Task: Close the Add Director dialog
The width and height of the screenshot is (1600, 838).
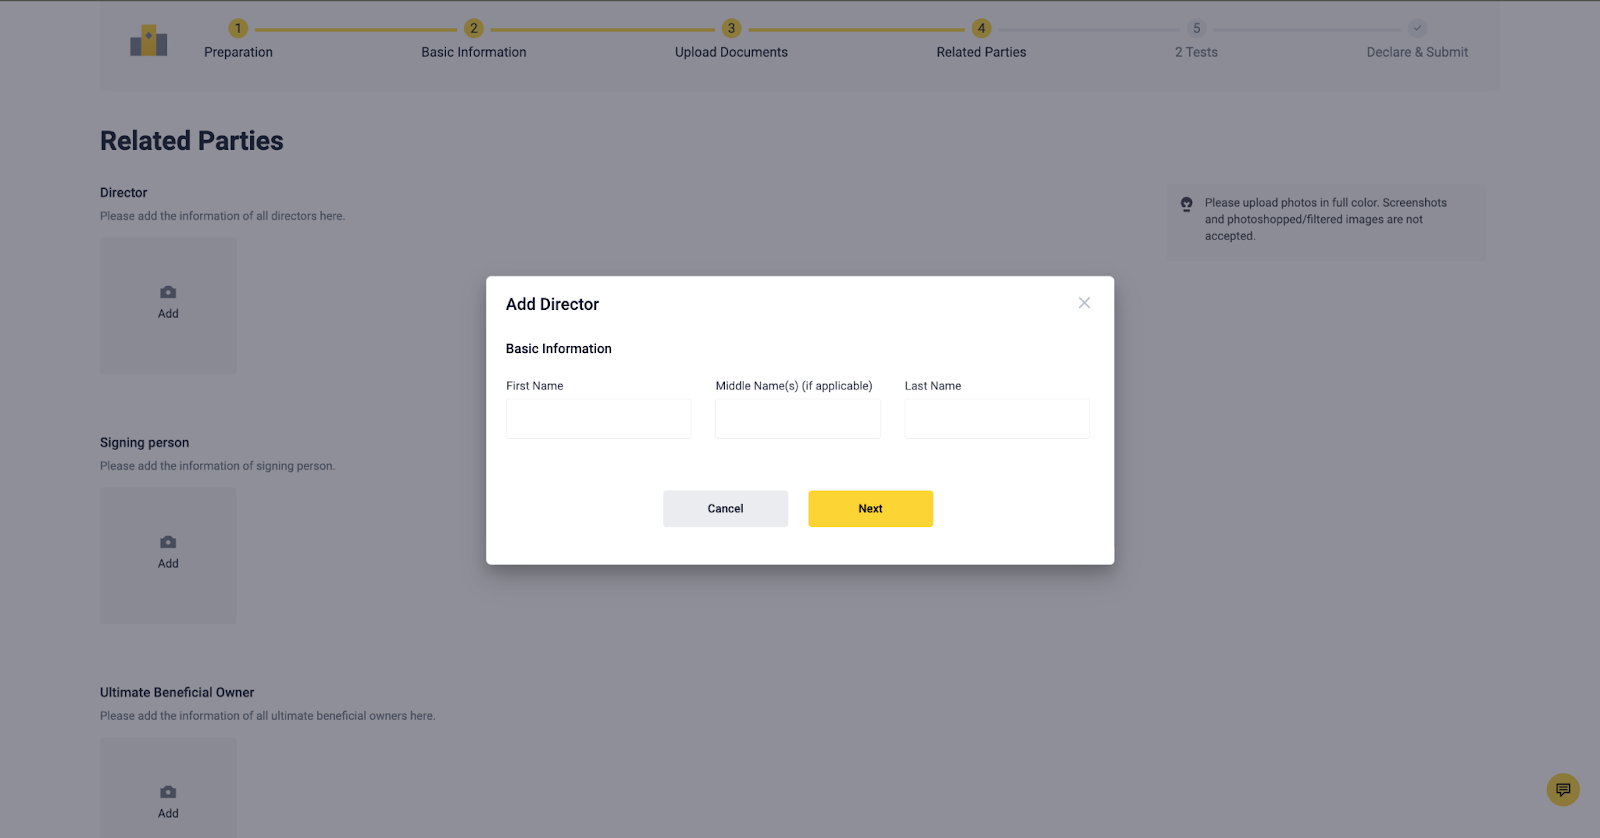Action: [x=1084, y=303]
